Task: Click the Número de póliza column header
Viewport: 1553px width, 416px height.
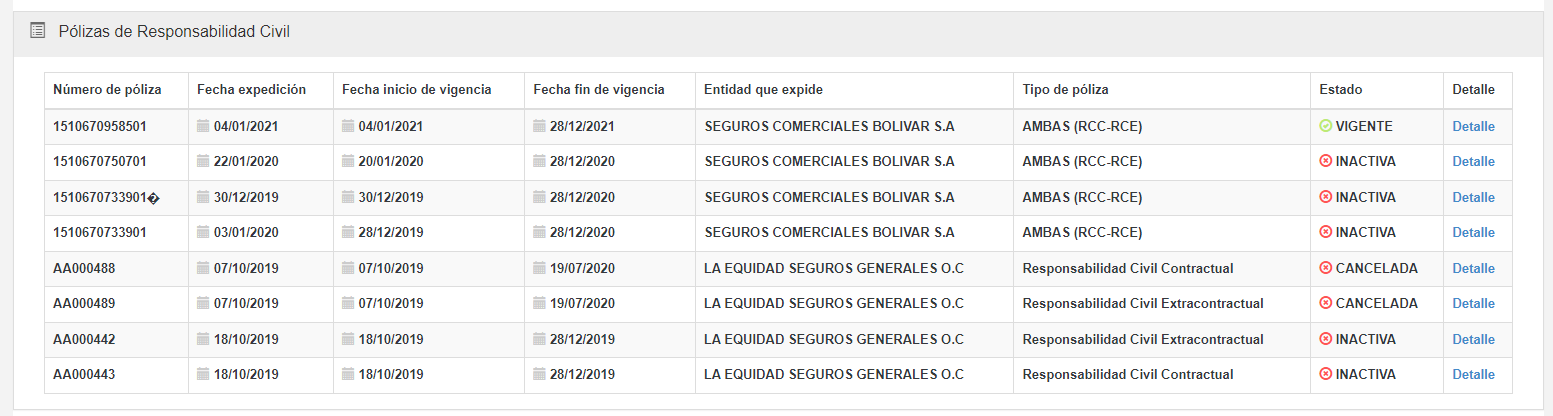Action: (x=107, y=90)
